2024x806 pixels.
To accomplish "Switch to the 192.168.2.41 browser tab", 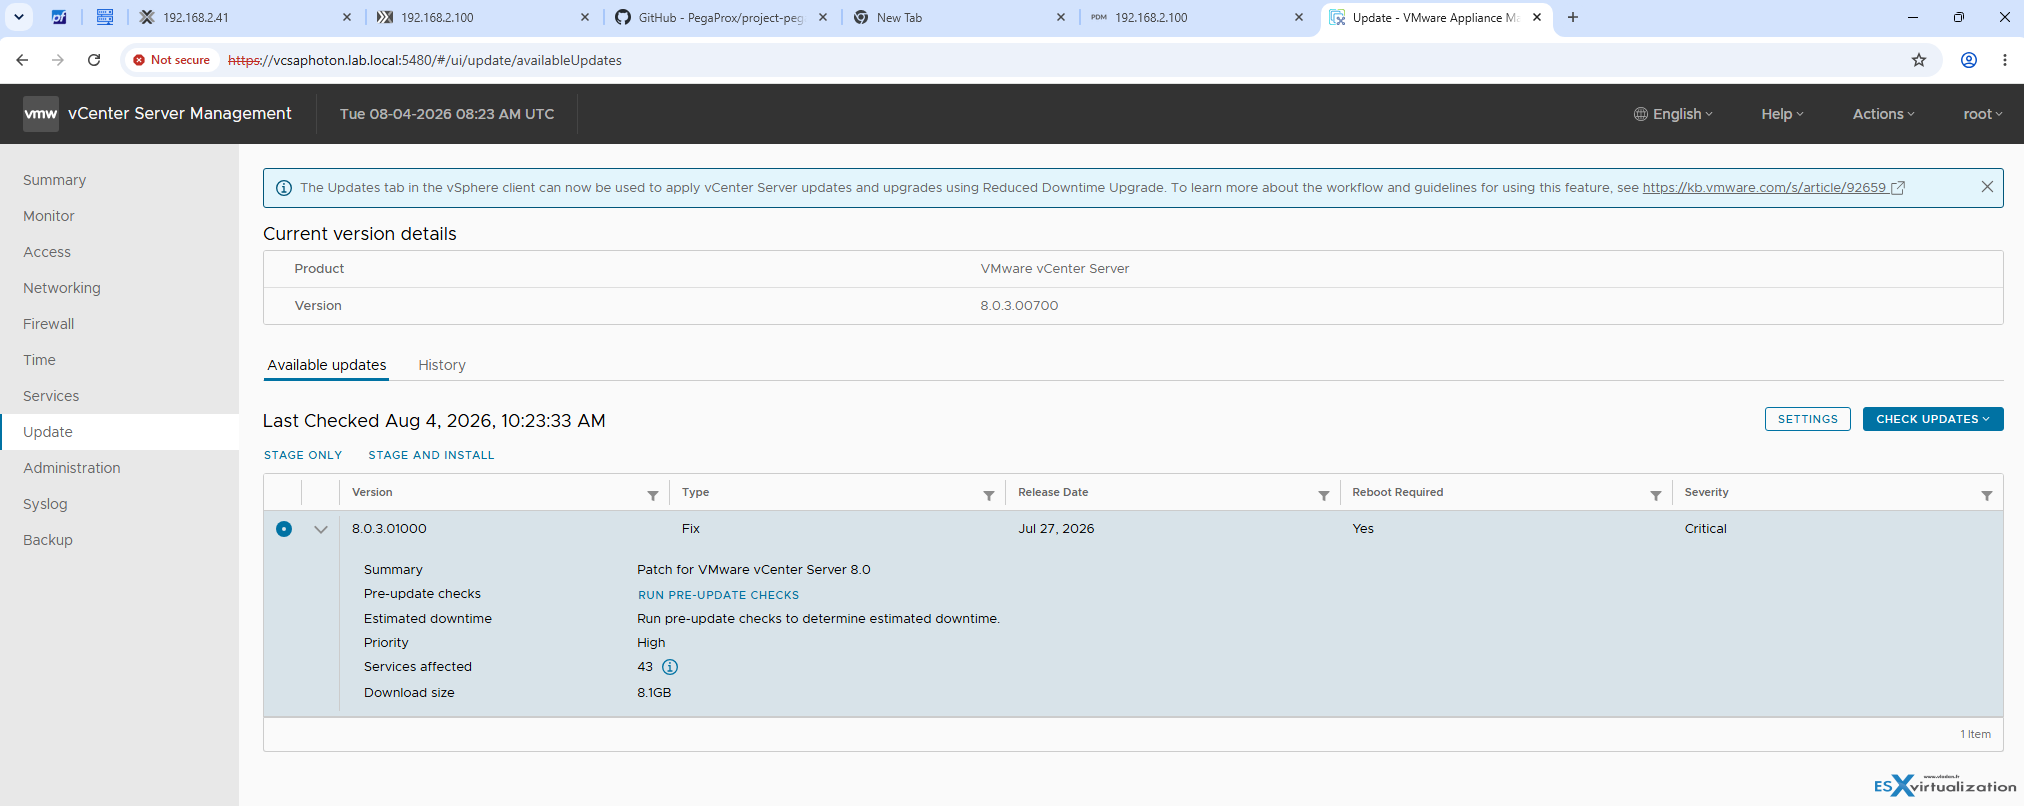I will 245,17.
